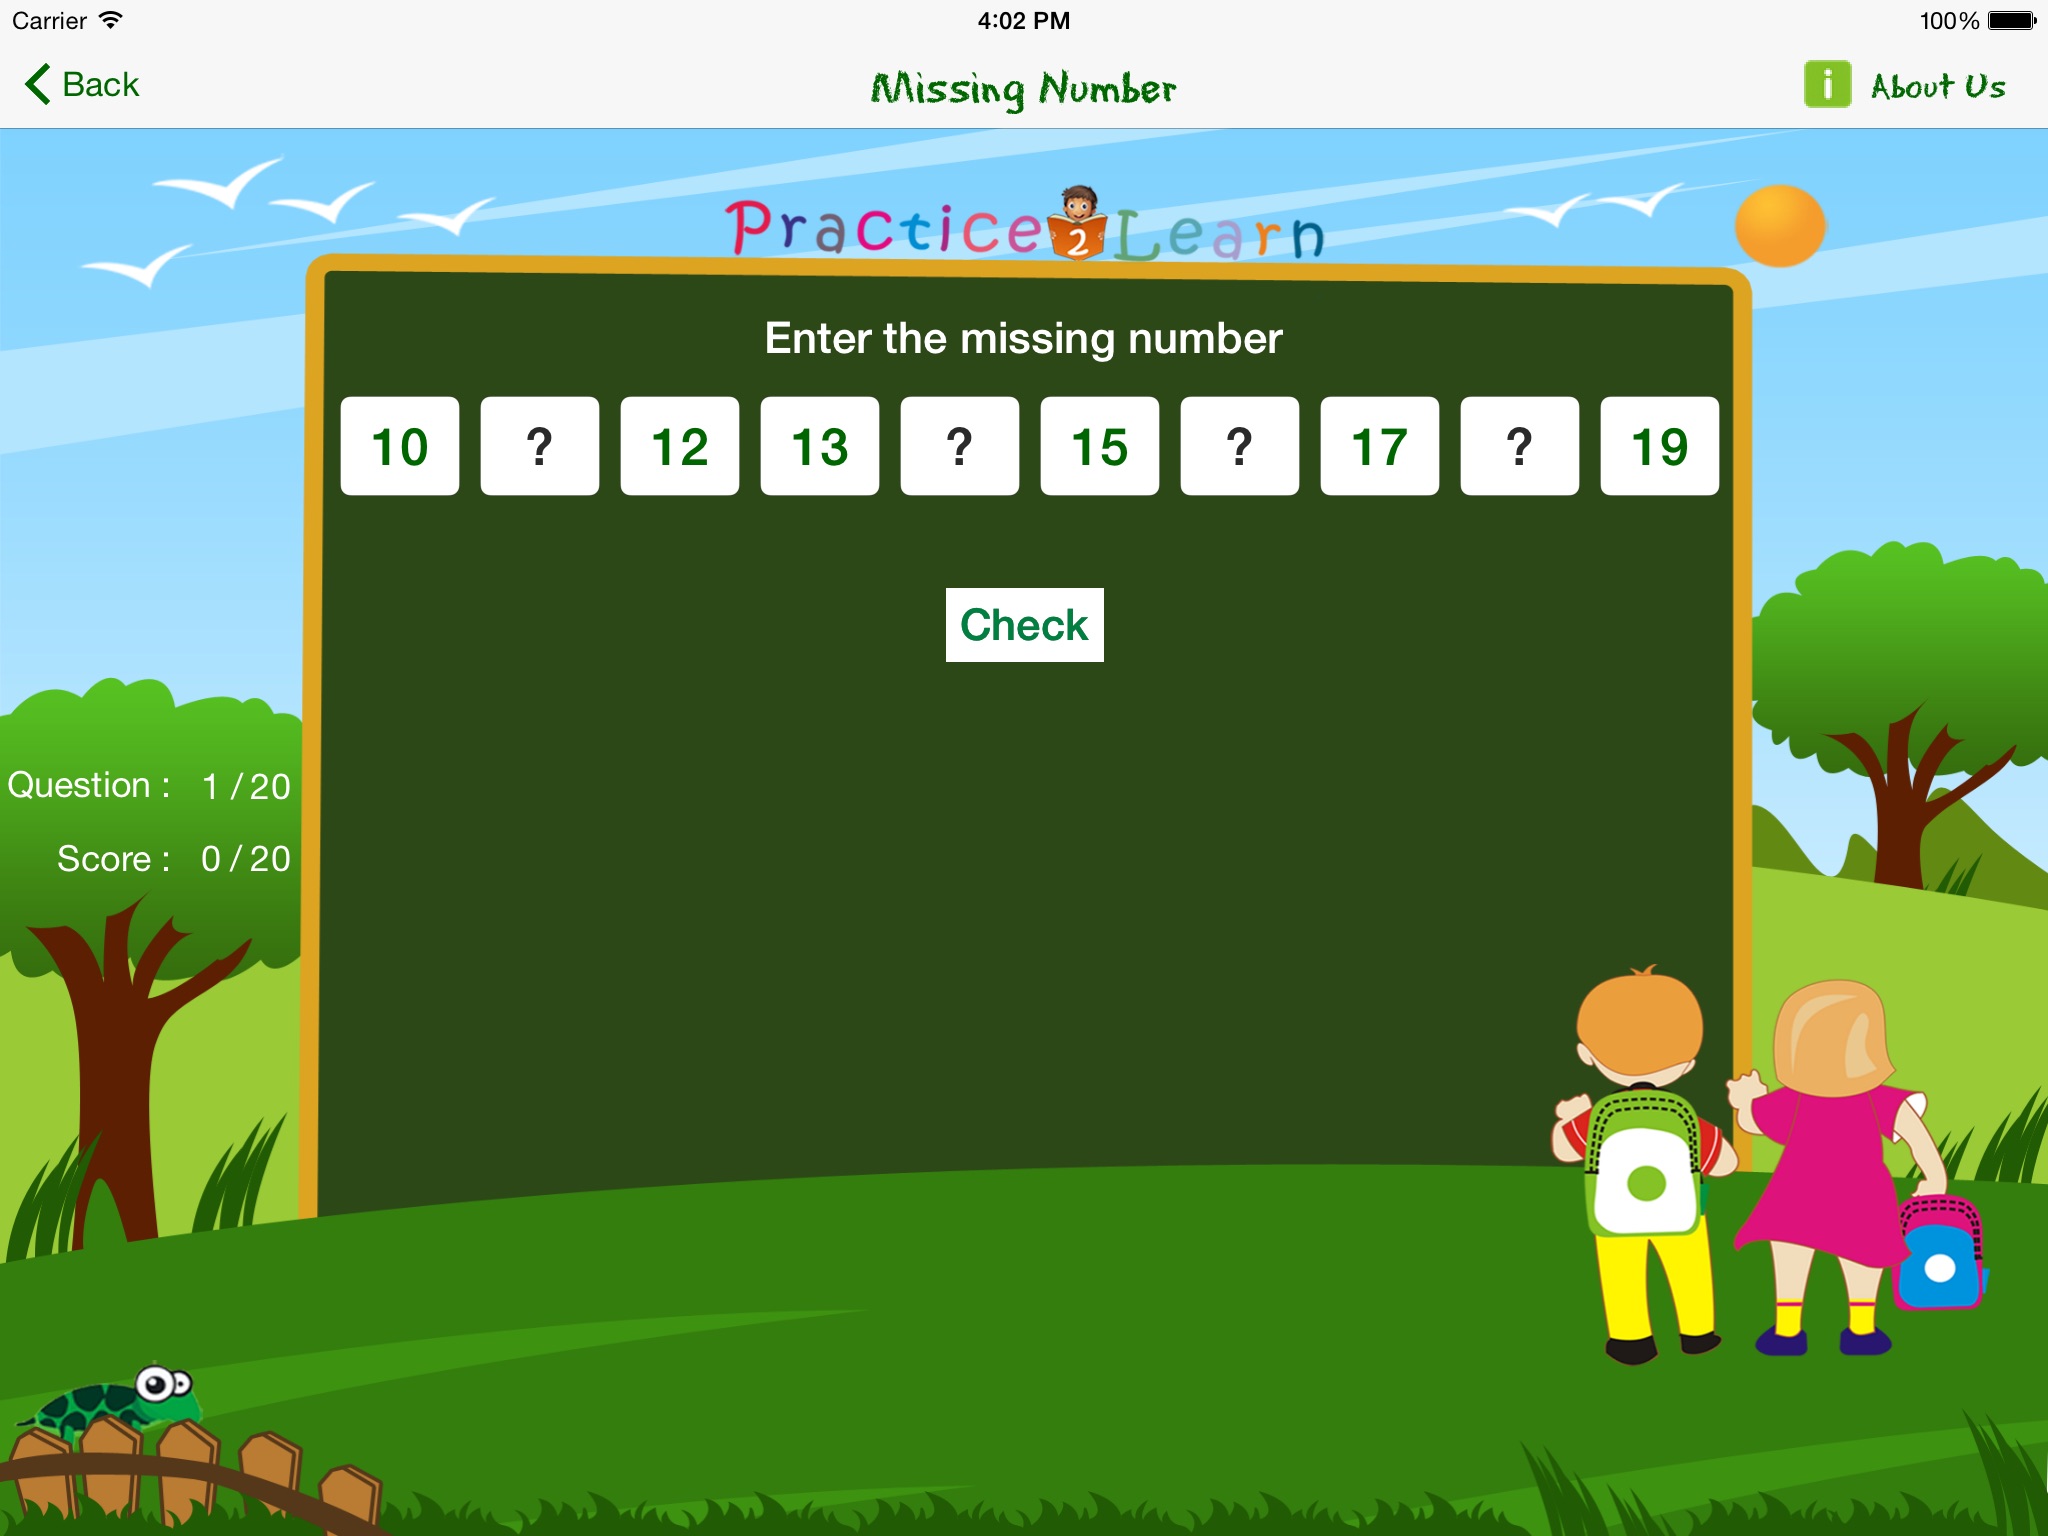
Task: Expand the question counter panel
Action: pos(155,820)
